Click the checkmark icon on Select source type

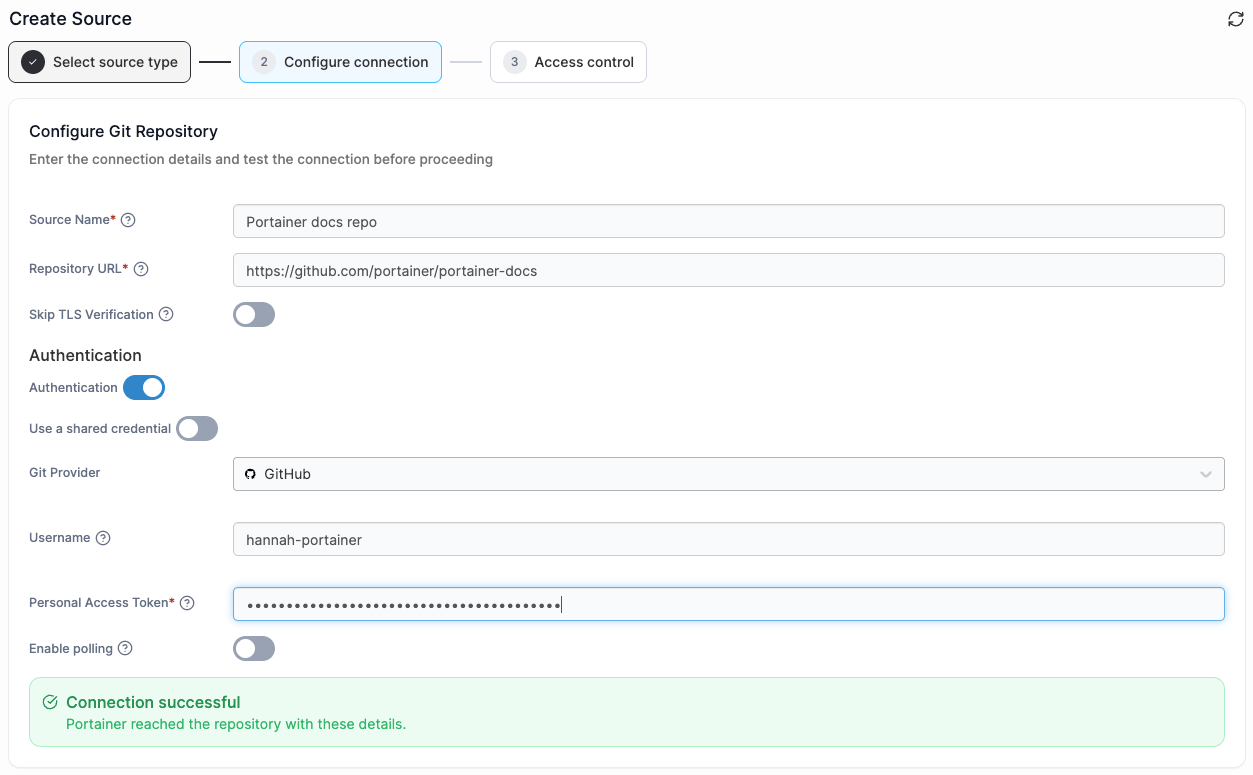click(33, 62)
